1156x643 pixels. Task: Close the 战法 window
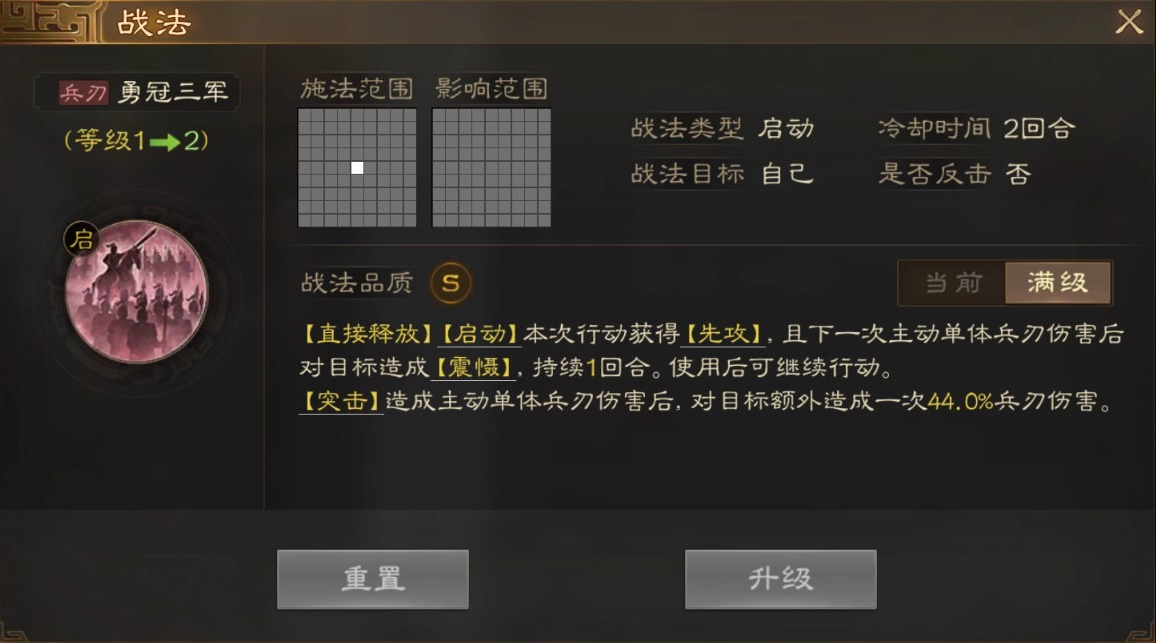(1129, 21)
